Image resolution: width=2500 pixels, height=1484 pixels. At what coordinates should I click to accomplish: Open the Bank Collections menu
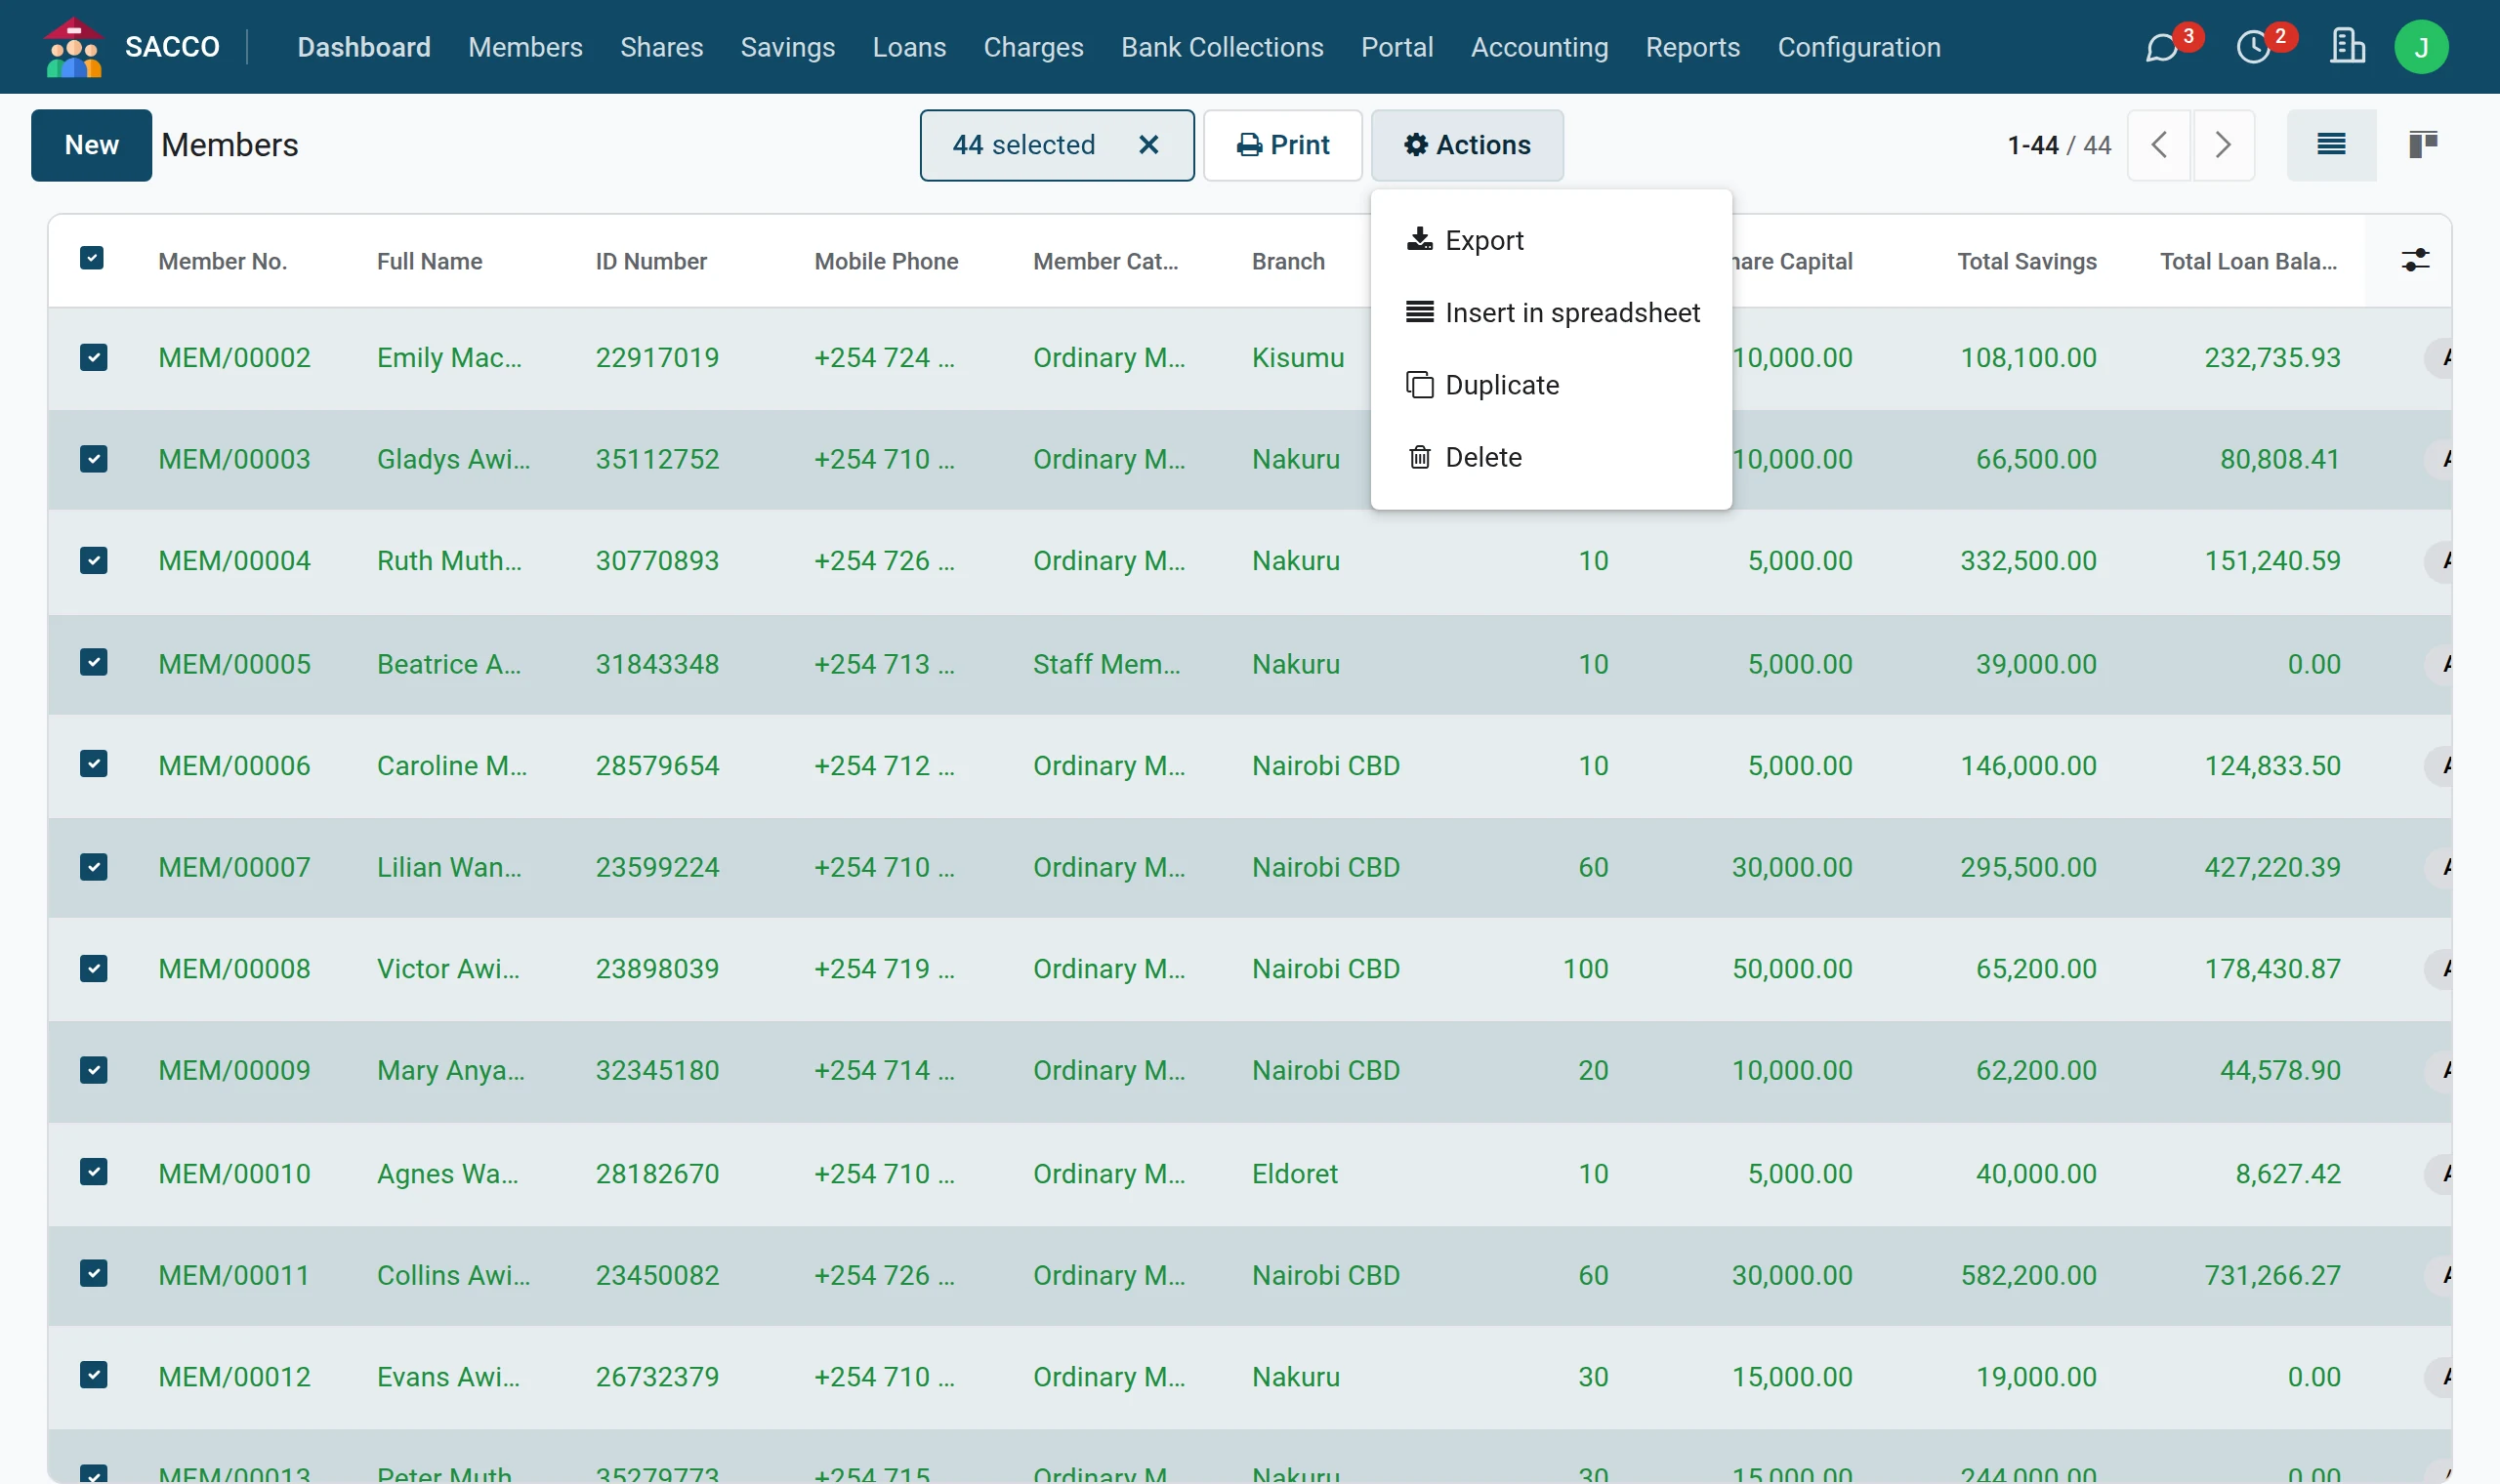[1222, 47]
